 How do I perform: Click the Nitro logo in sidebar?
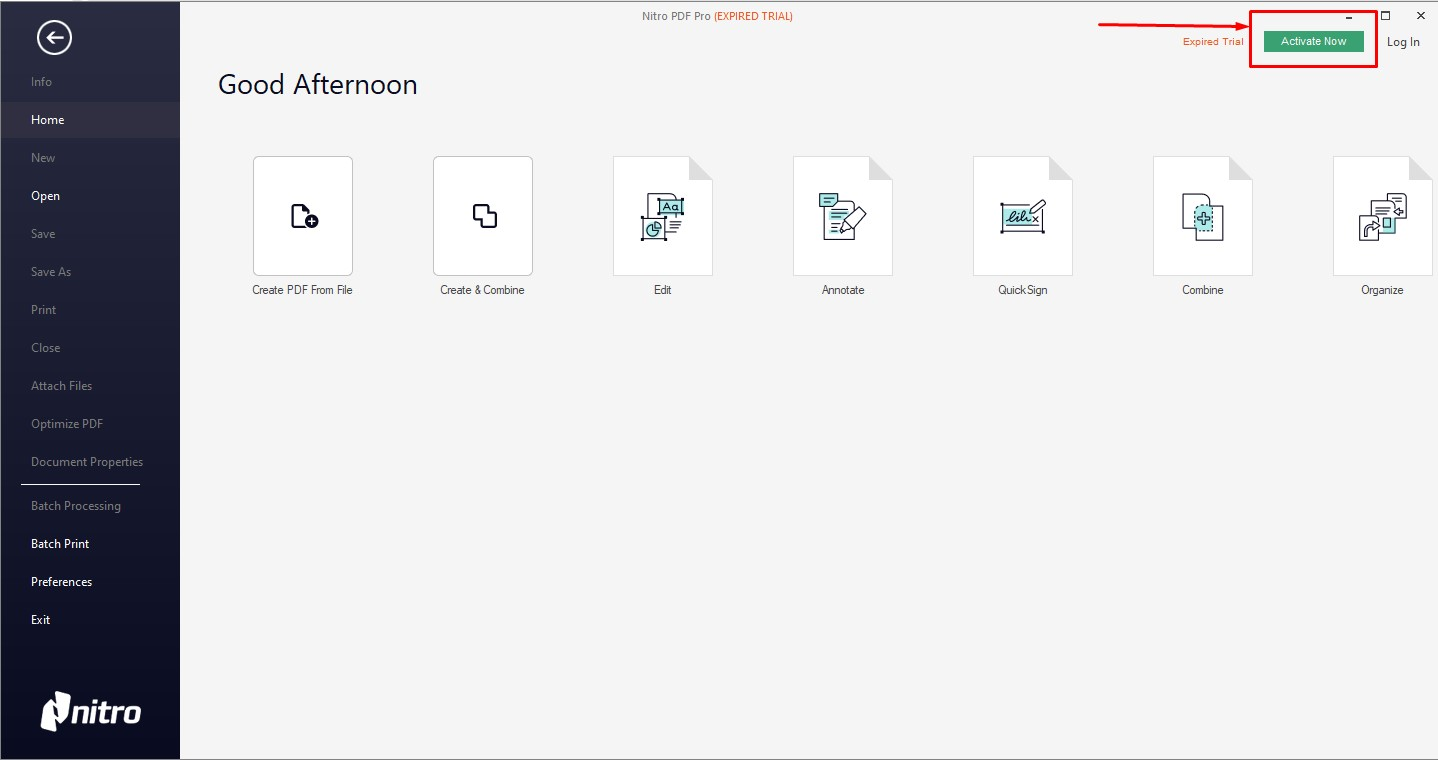tap(91, 711)
